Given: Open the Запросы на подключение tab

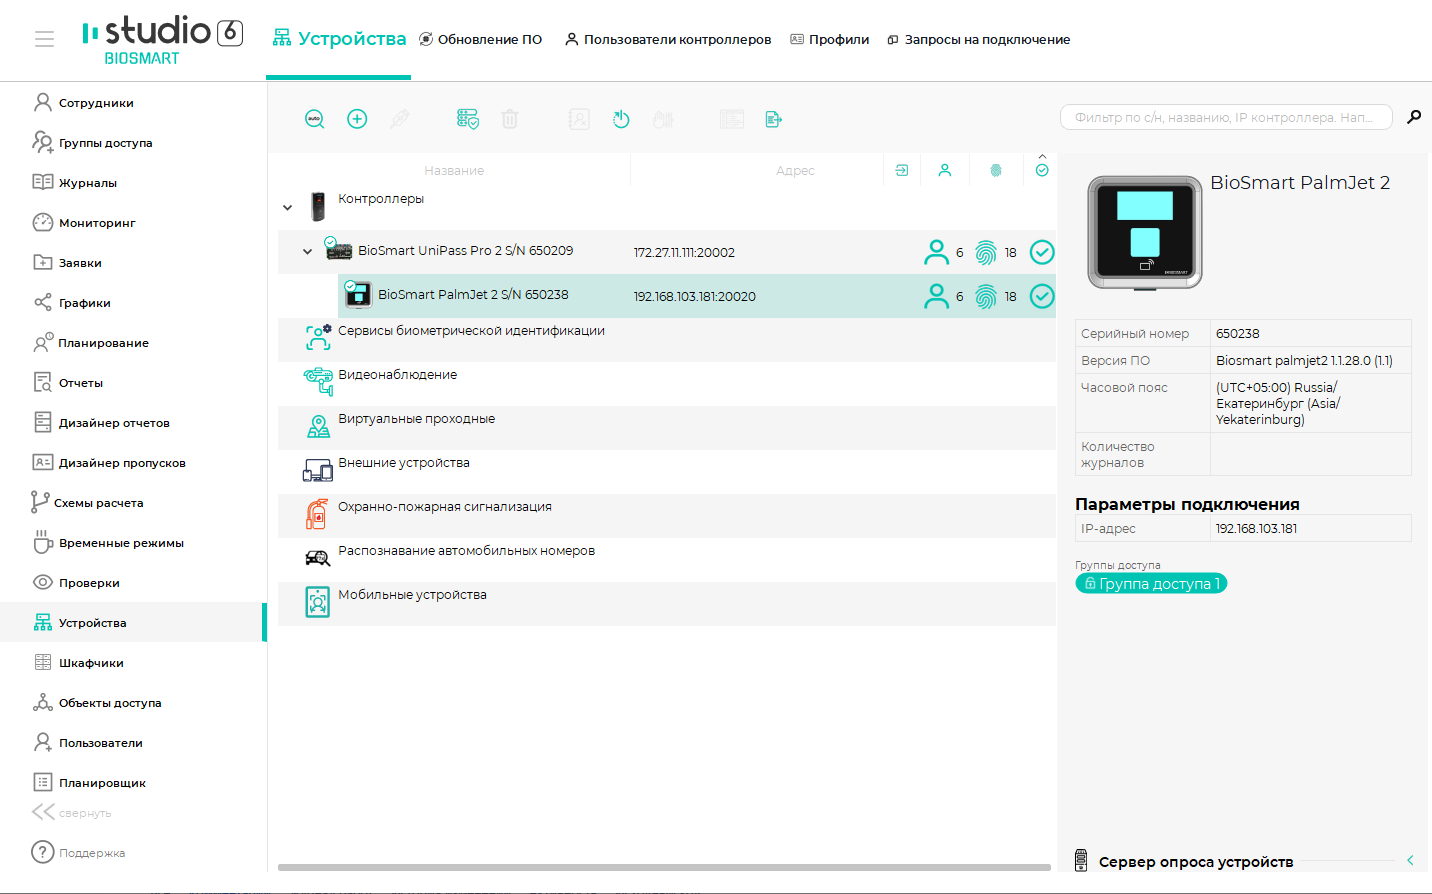Looking at the screenshot, I should [x=979, y=39].
